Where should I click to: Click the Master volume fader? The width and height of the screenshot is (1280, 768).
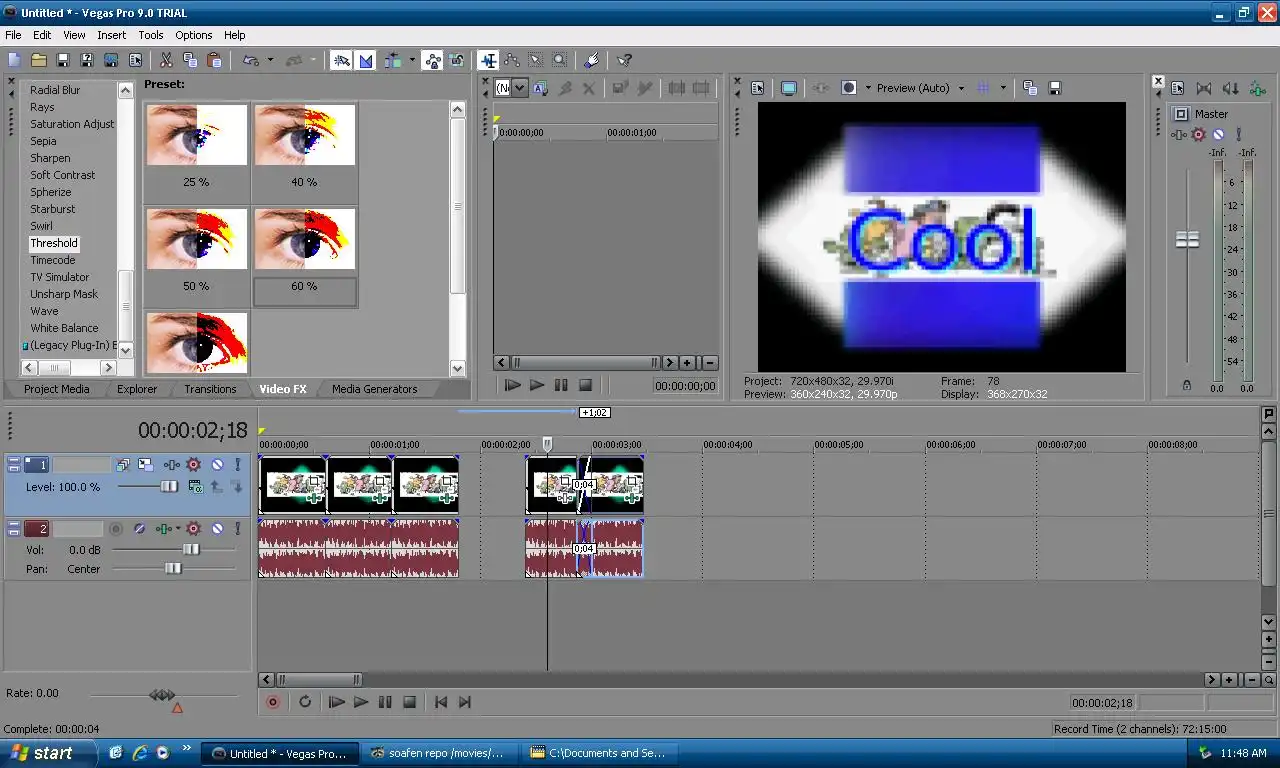click(1187, 240)
